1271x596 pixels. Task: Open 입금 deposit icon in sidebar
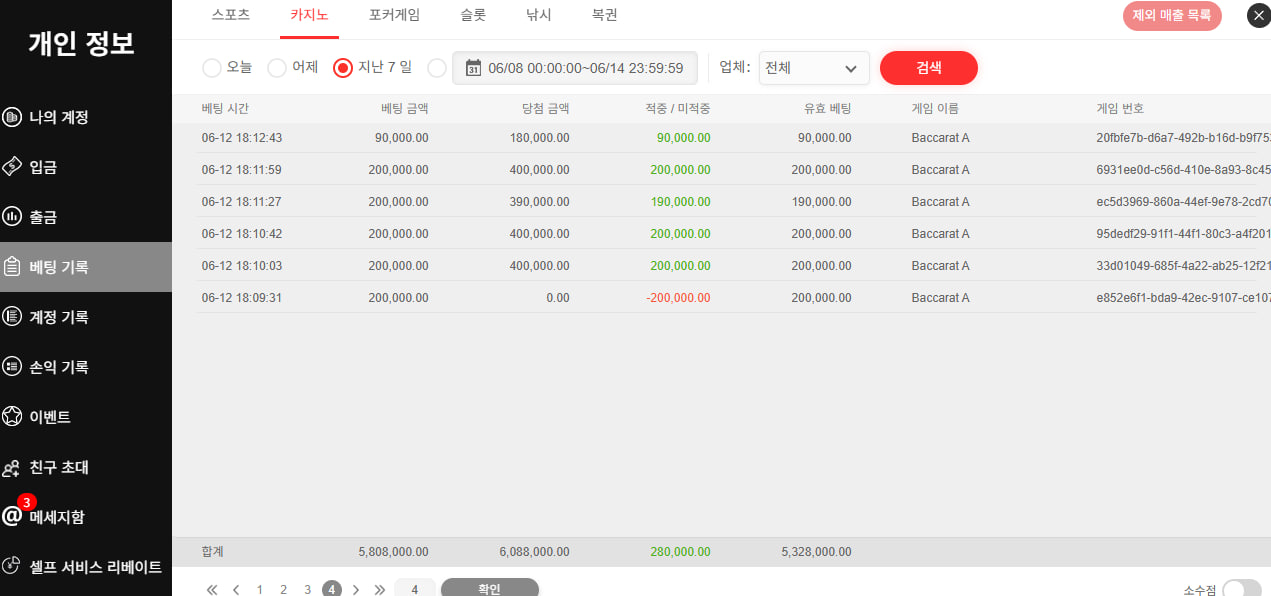(x=13, y=167)
